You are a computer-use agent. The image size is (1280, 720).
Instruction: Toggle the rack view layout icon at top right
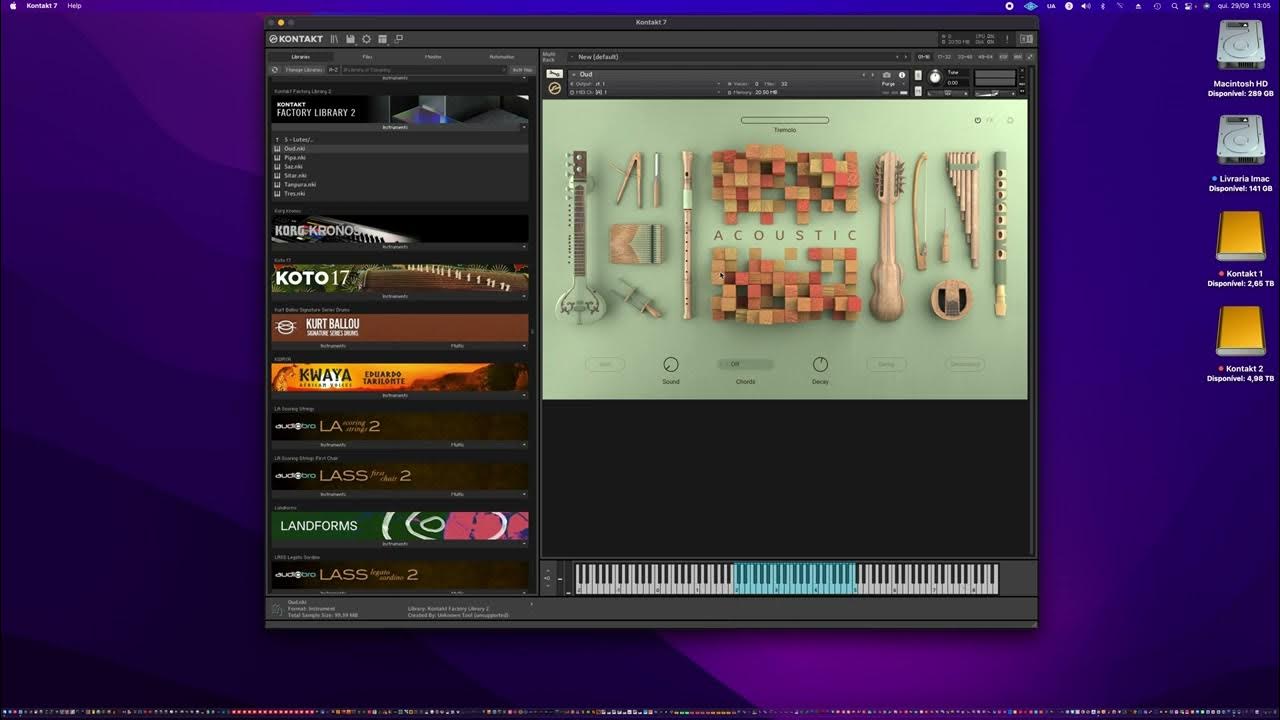point(1026,39)
